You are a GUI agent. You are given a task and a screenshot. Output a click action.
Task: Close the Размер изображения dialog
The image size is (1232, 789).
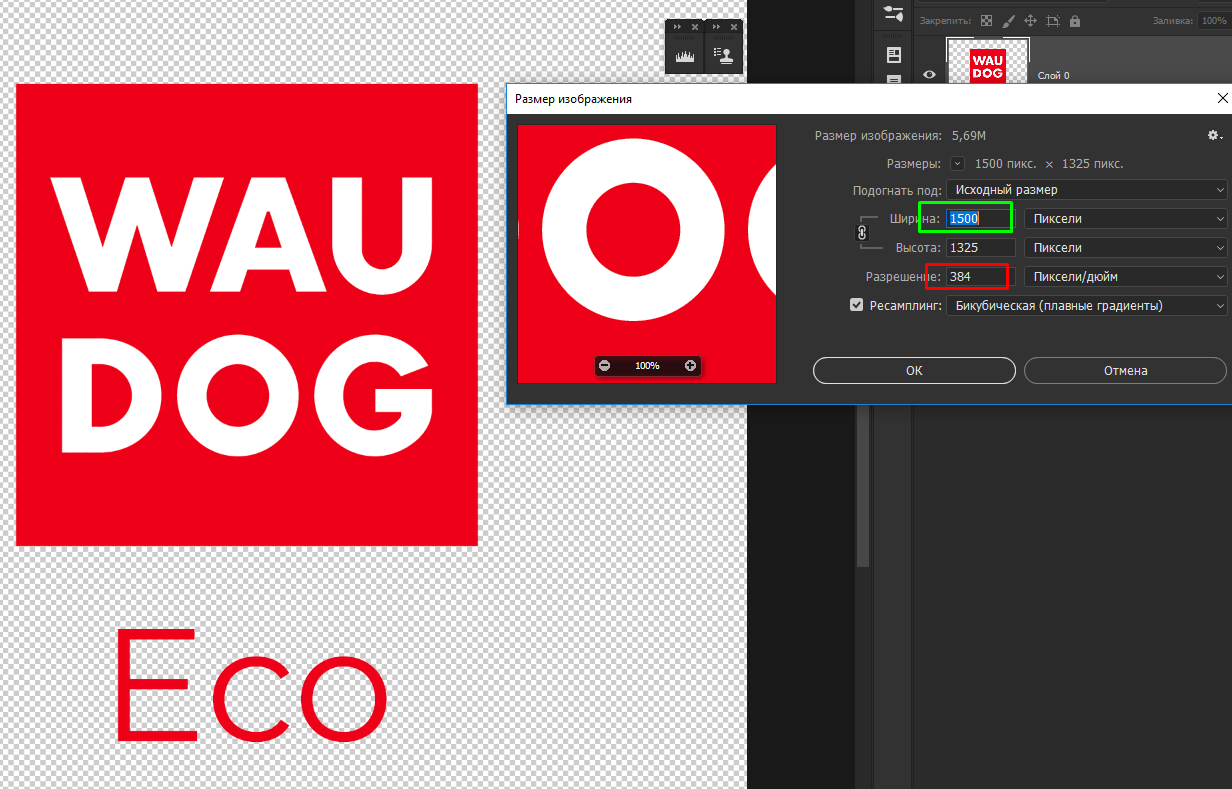point(1222,98)
